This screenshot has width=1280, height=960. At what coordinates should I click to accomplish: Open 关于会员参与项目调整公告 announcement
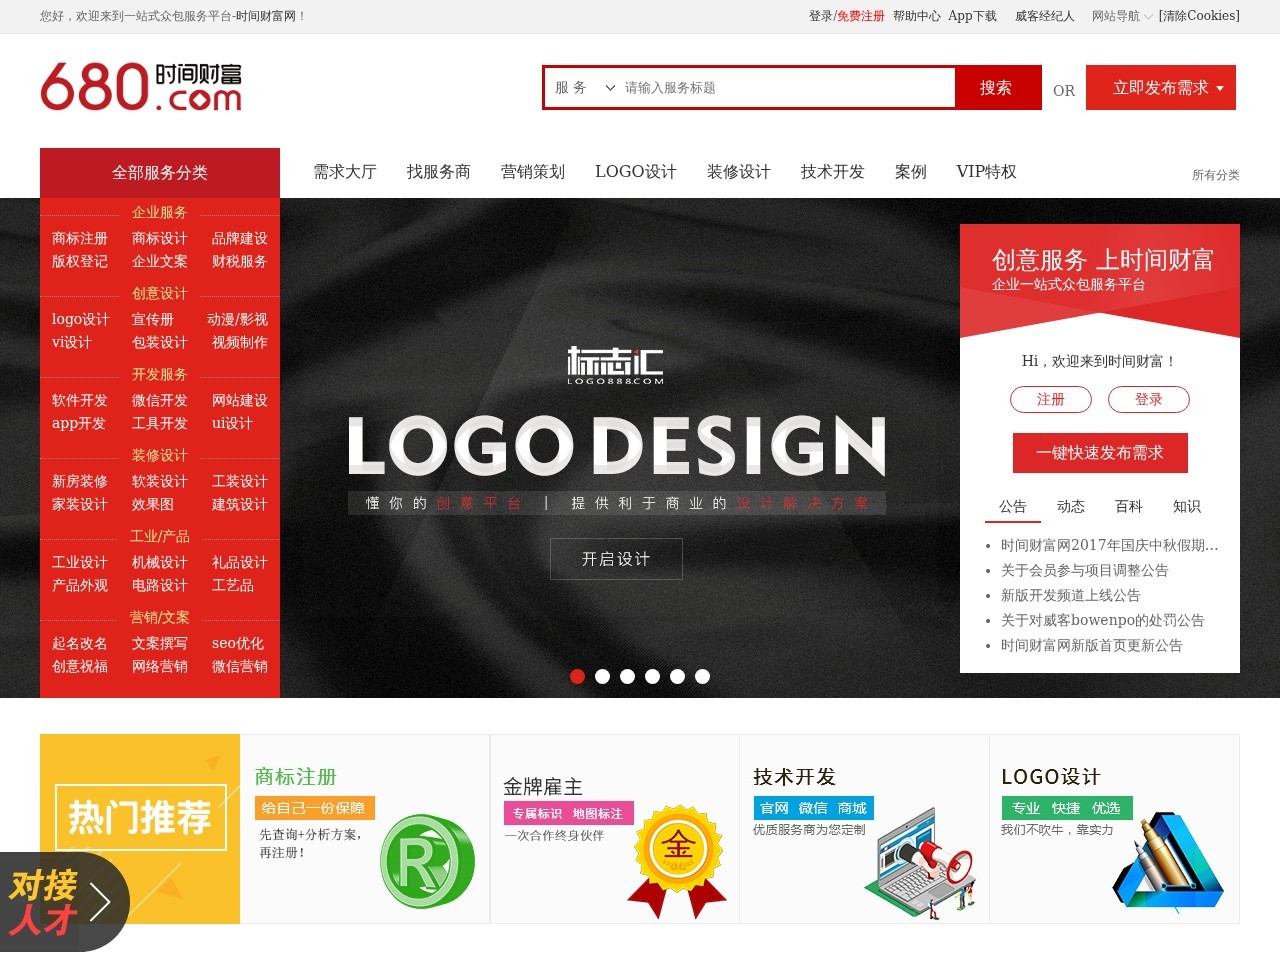[x=1084, y=571]
